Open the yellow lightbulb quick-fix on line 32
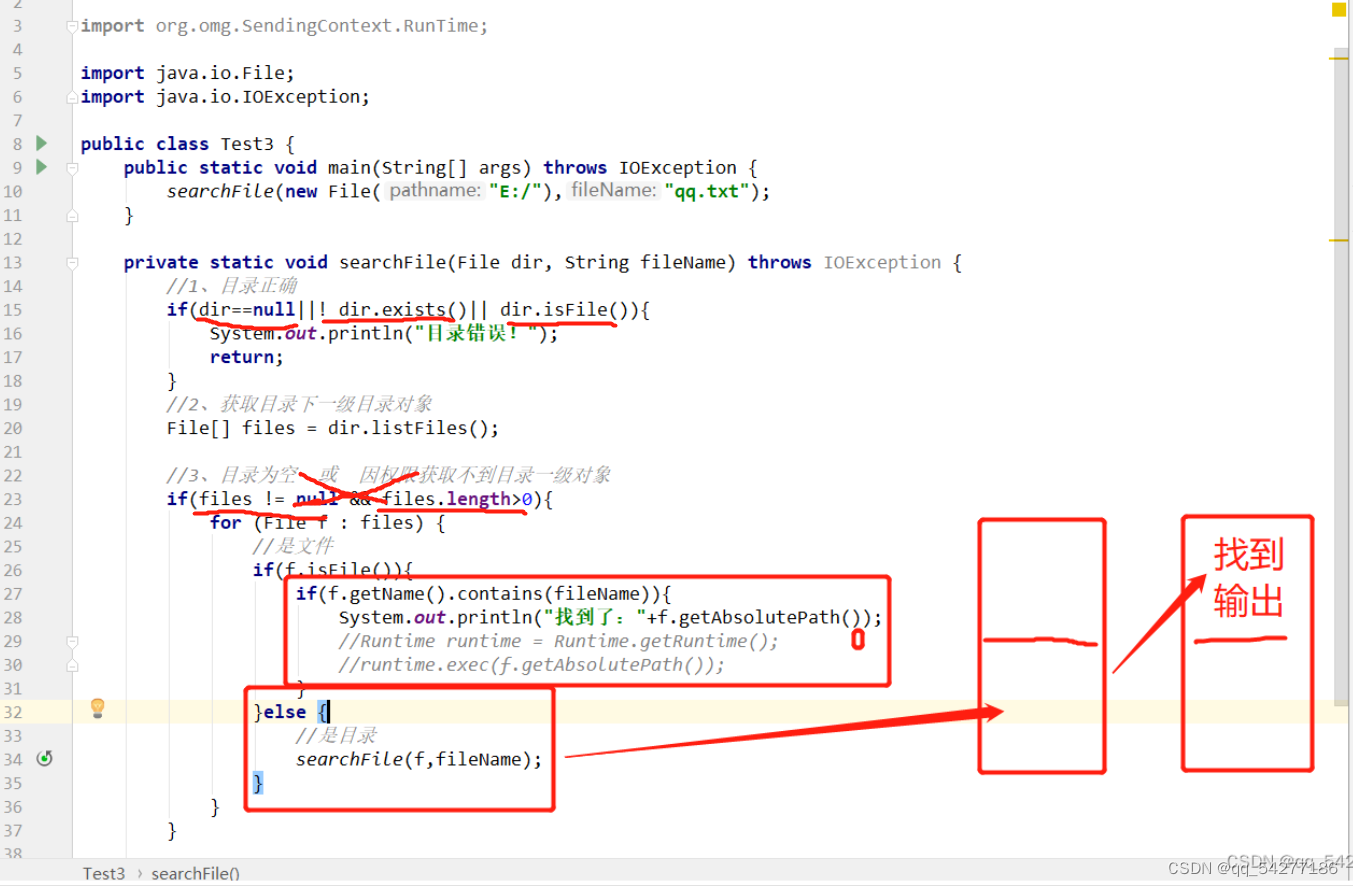Image resolution: width=1353 pixels, height=886 pixels. coord(97,709)
